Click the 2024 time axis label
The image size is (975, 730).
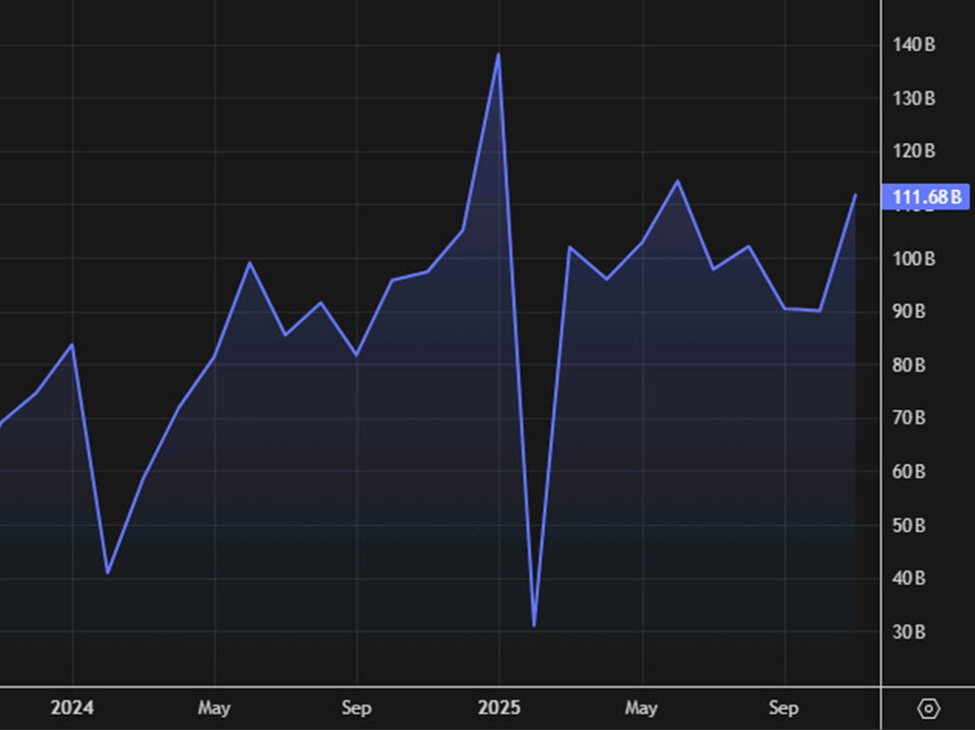(72, 708)
